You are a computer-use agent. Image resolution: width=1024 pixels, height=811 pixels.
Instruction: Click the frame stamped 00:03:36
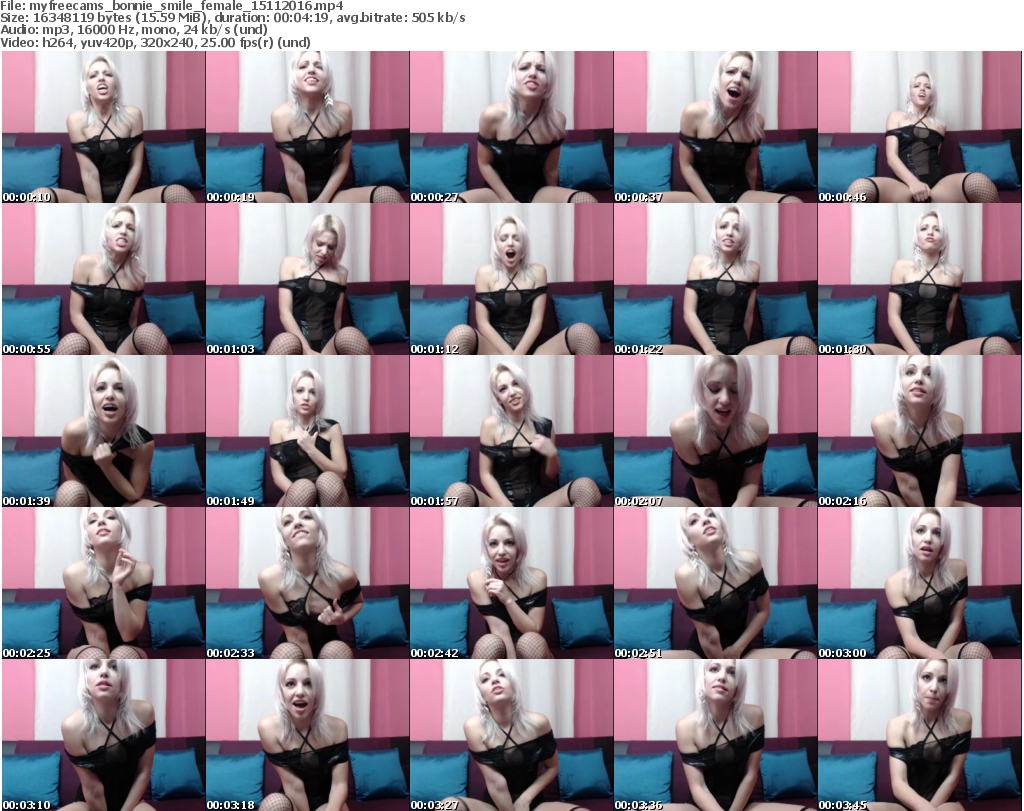coord(715,735)
